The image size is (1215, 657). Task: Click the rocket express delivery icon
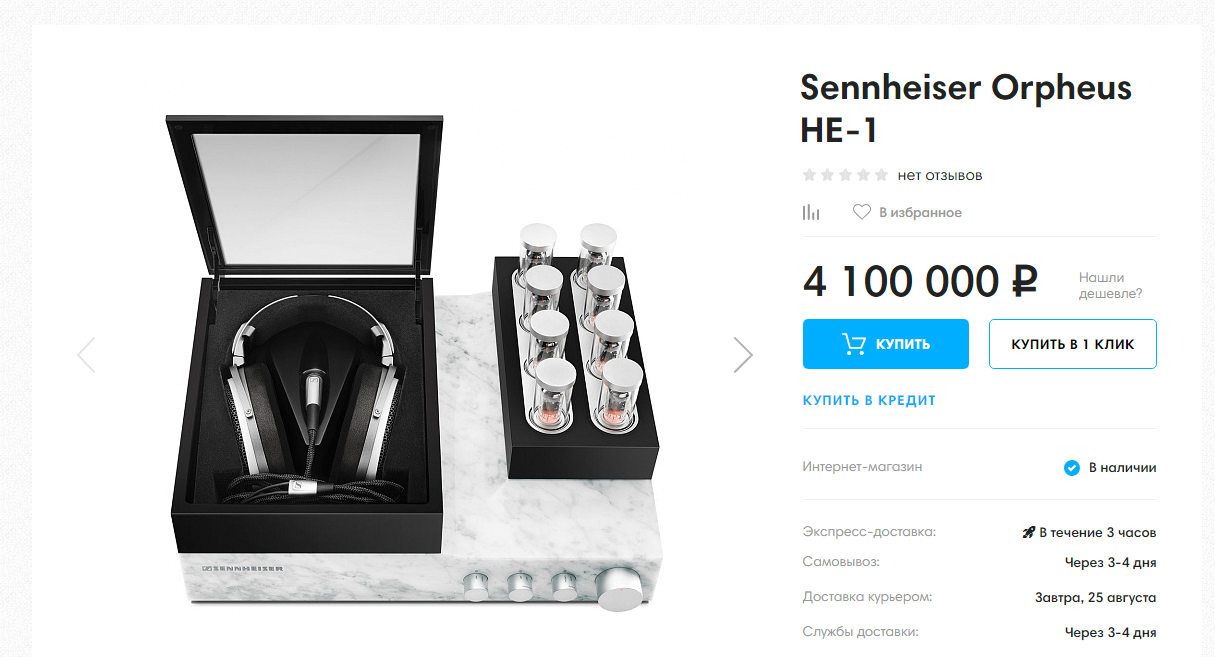point(1028,533)
